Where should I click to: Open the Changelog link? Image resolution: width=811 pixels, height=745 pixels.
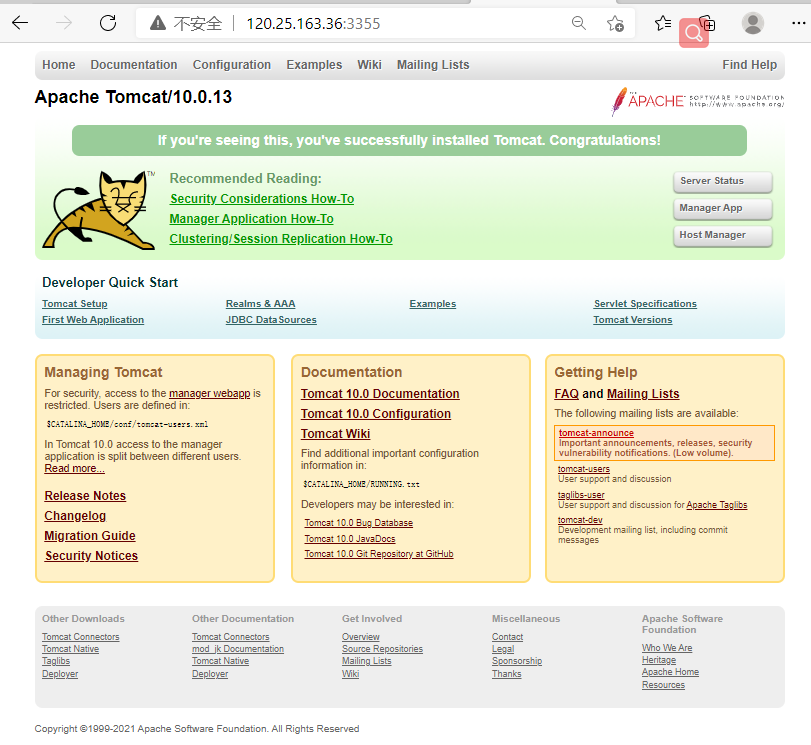75,516
